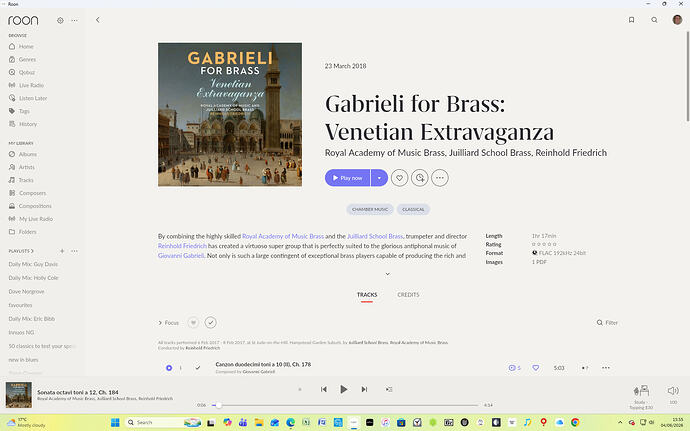Expand the album description chevron
The image size is (690, 431).
click(x=388, y=274)
